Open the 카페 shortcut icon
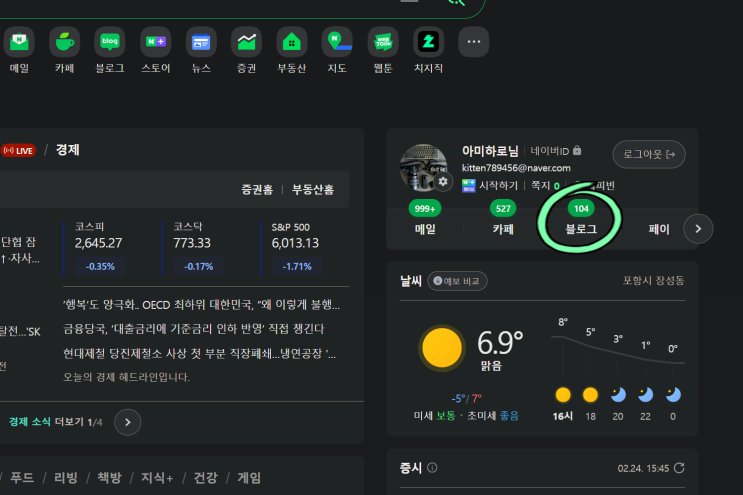The height and width of the screenshot is (495, 743). coord(64,42)
